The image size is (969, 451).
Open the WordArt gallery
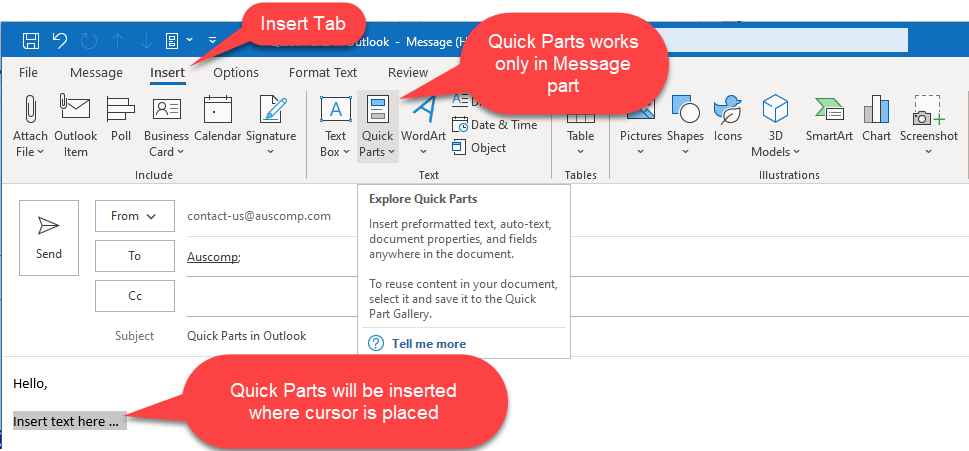pos(423,126)
